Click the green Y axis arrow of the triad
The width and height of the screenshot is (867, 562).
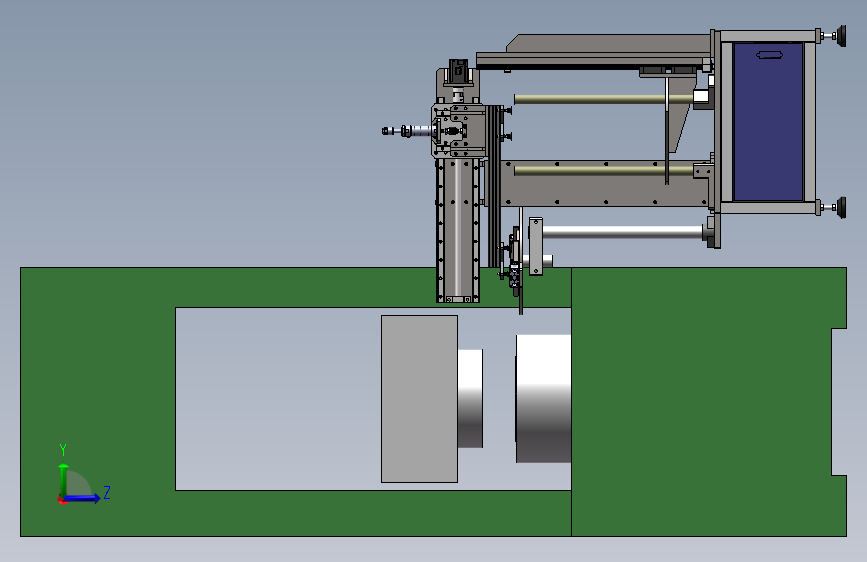(64, 479)
